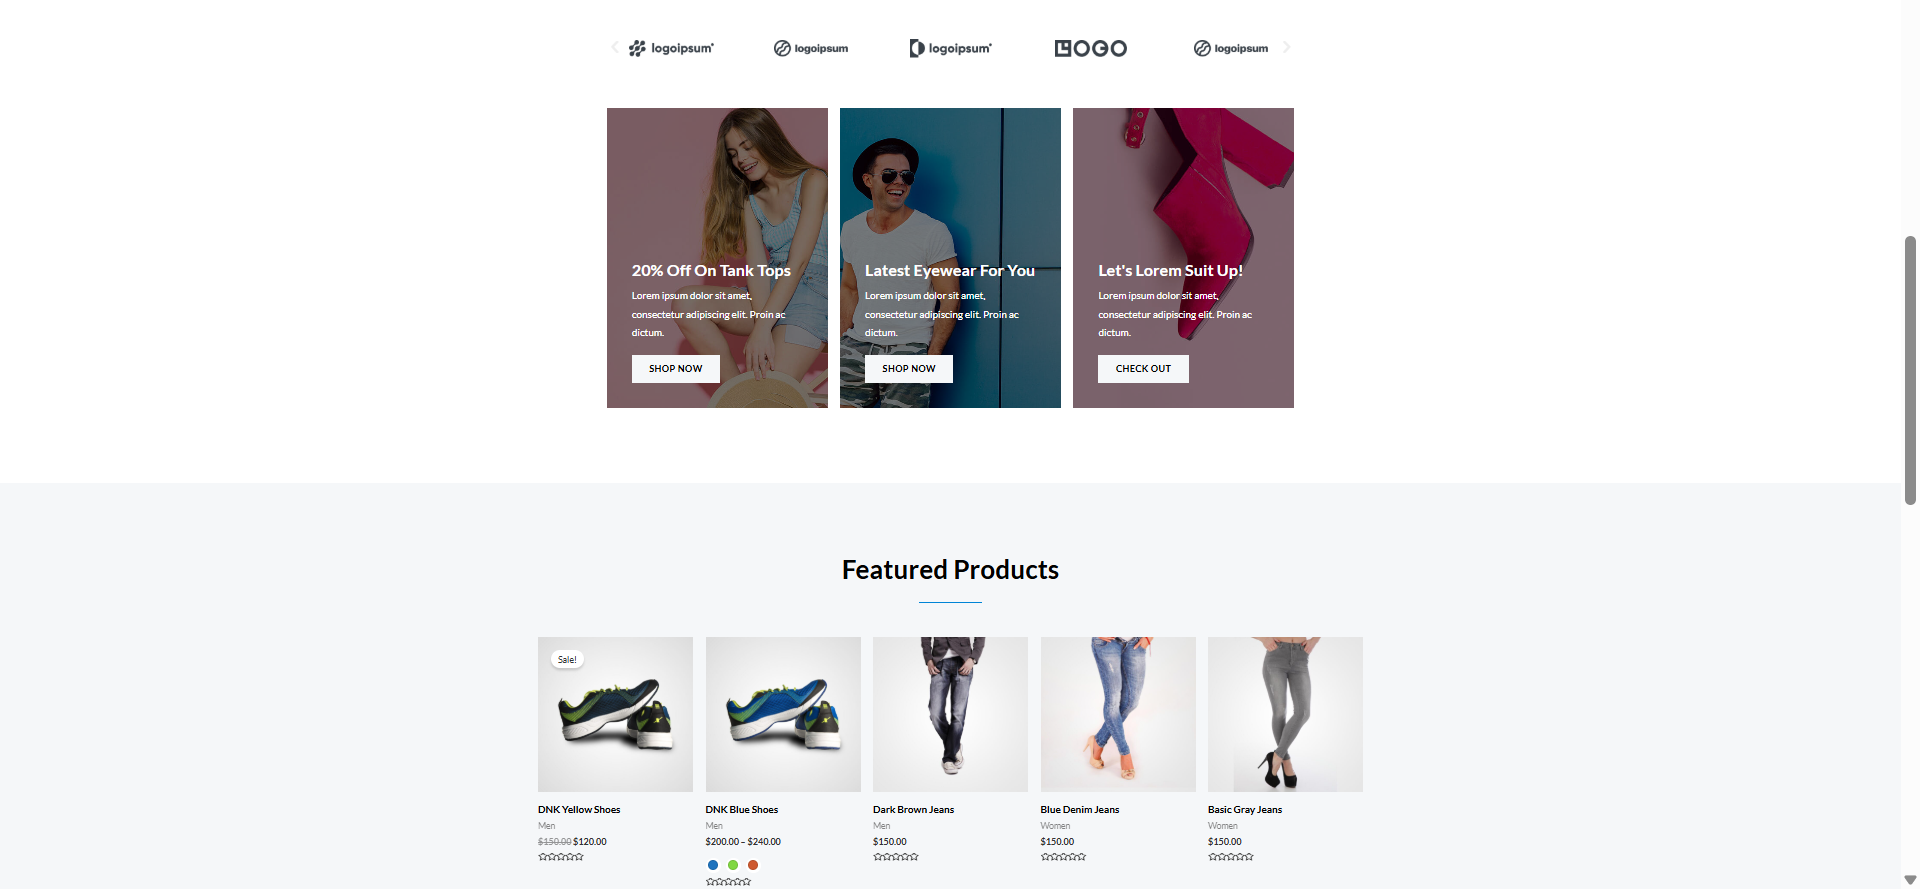Viewport: 1920px width, 889px height.
Task: Select the blue color swatch
Action: point(713,865)
